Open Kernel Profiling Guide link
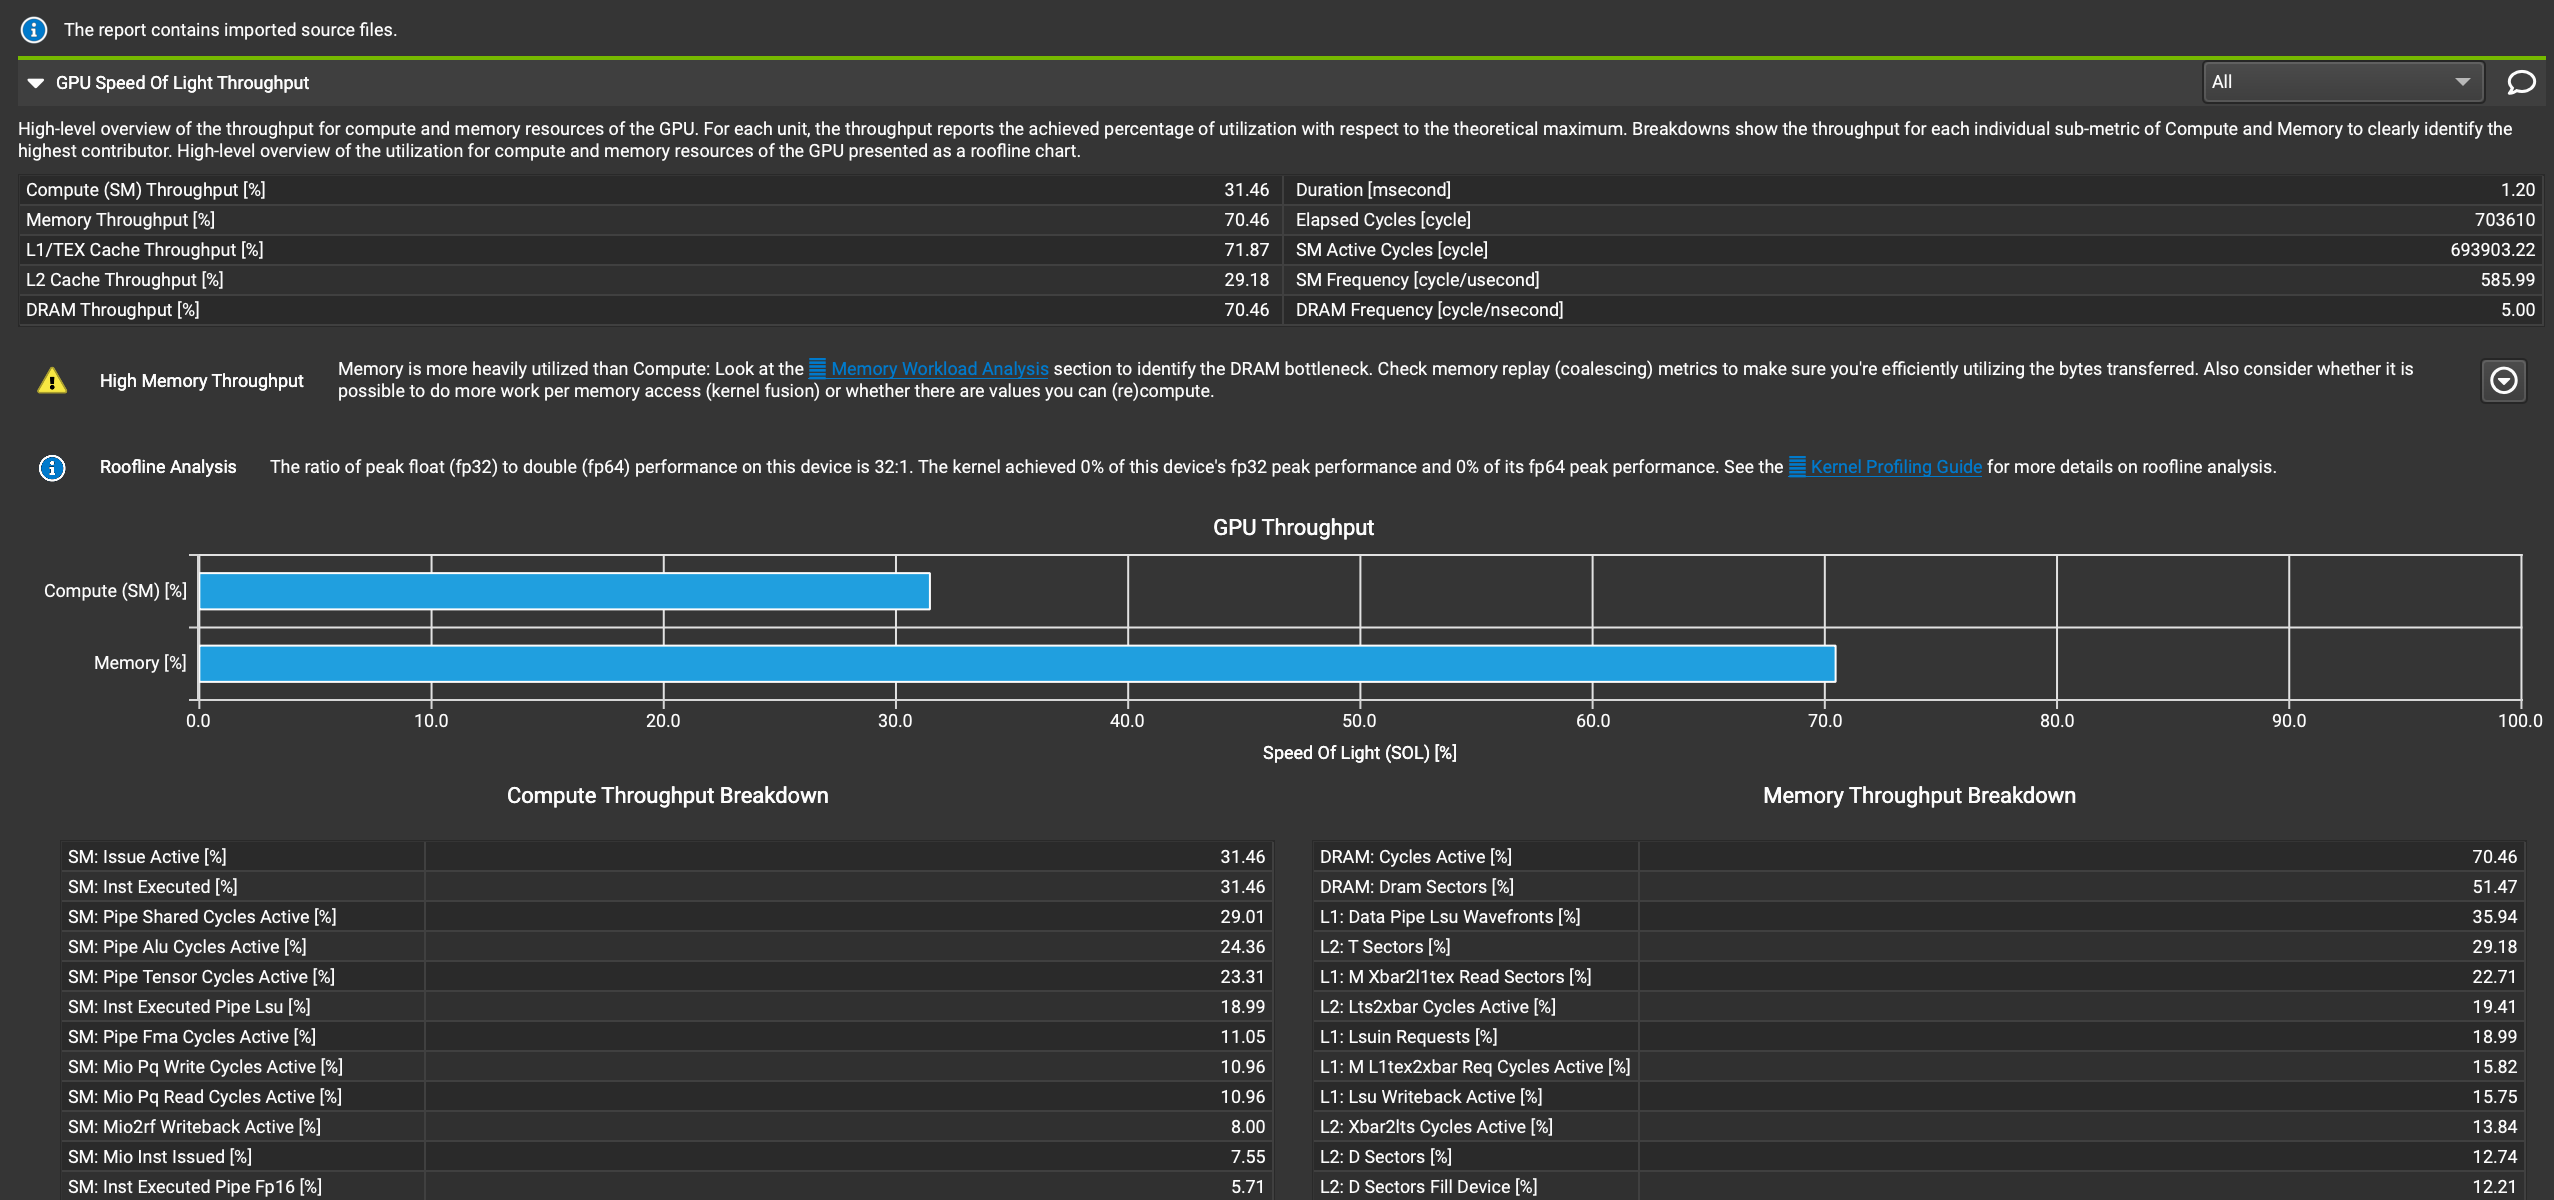The image size is (2554, 1200). point(1895,467)
